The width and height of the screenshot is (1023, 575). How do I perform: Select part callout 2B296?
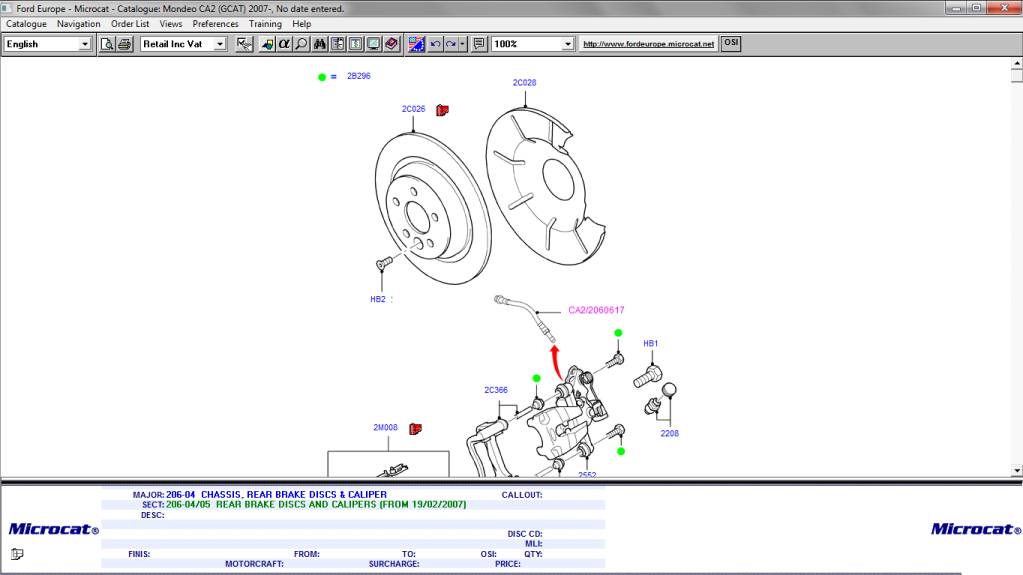click(x=358, y=76)
